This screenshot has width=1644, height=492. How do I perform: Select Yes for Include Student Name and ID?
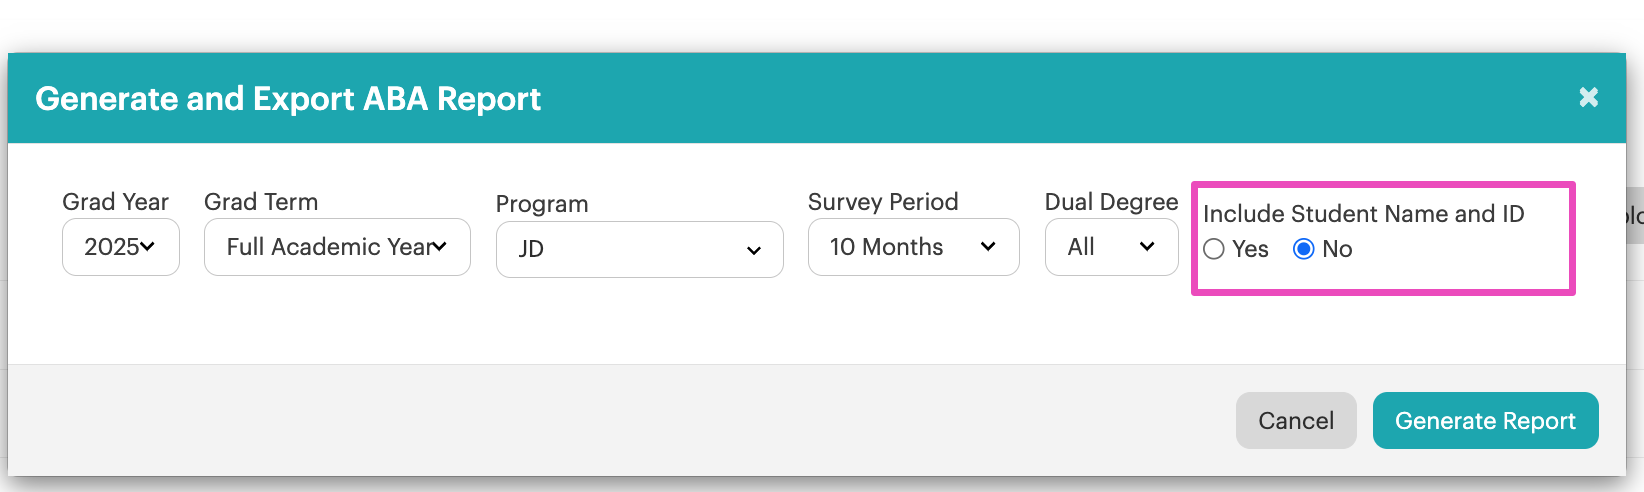(x=1214, y=249)
